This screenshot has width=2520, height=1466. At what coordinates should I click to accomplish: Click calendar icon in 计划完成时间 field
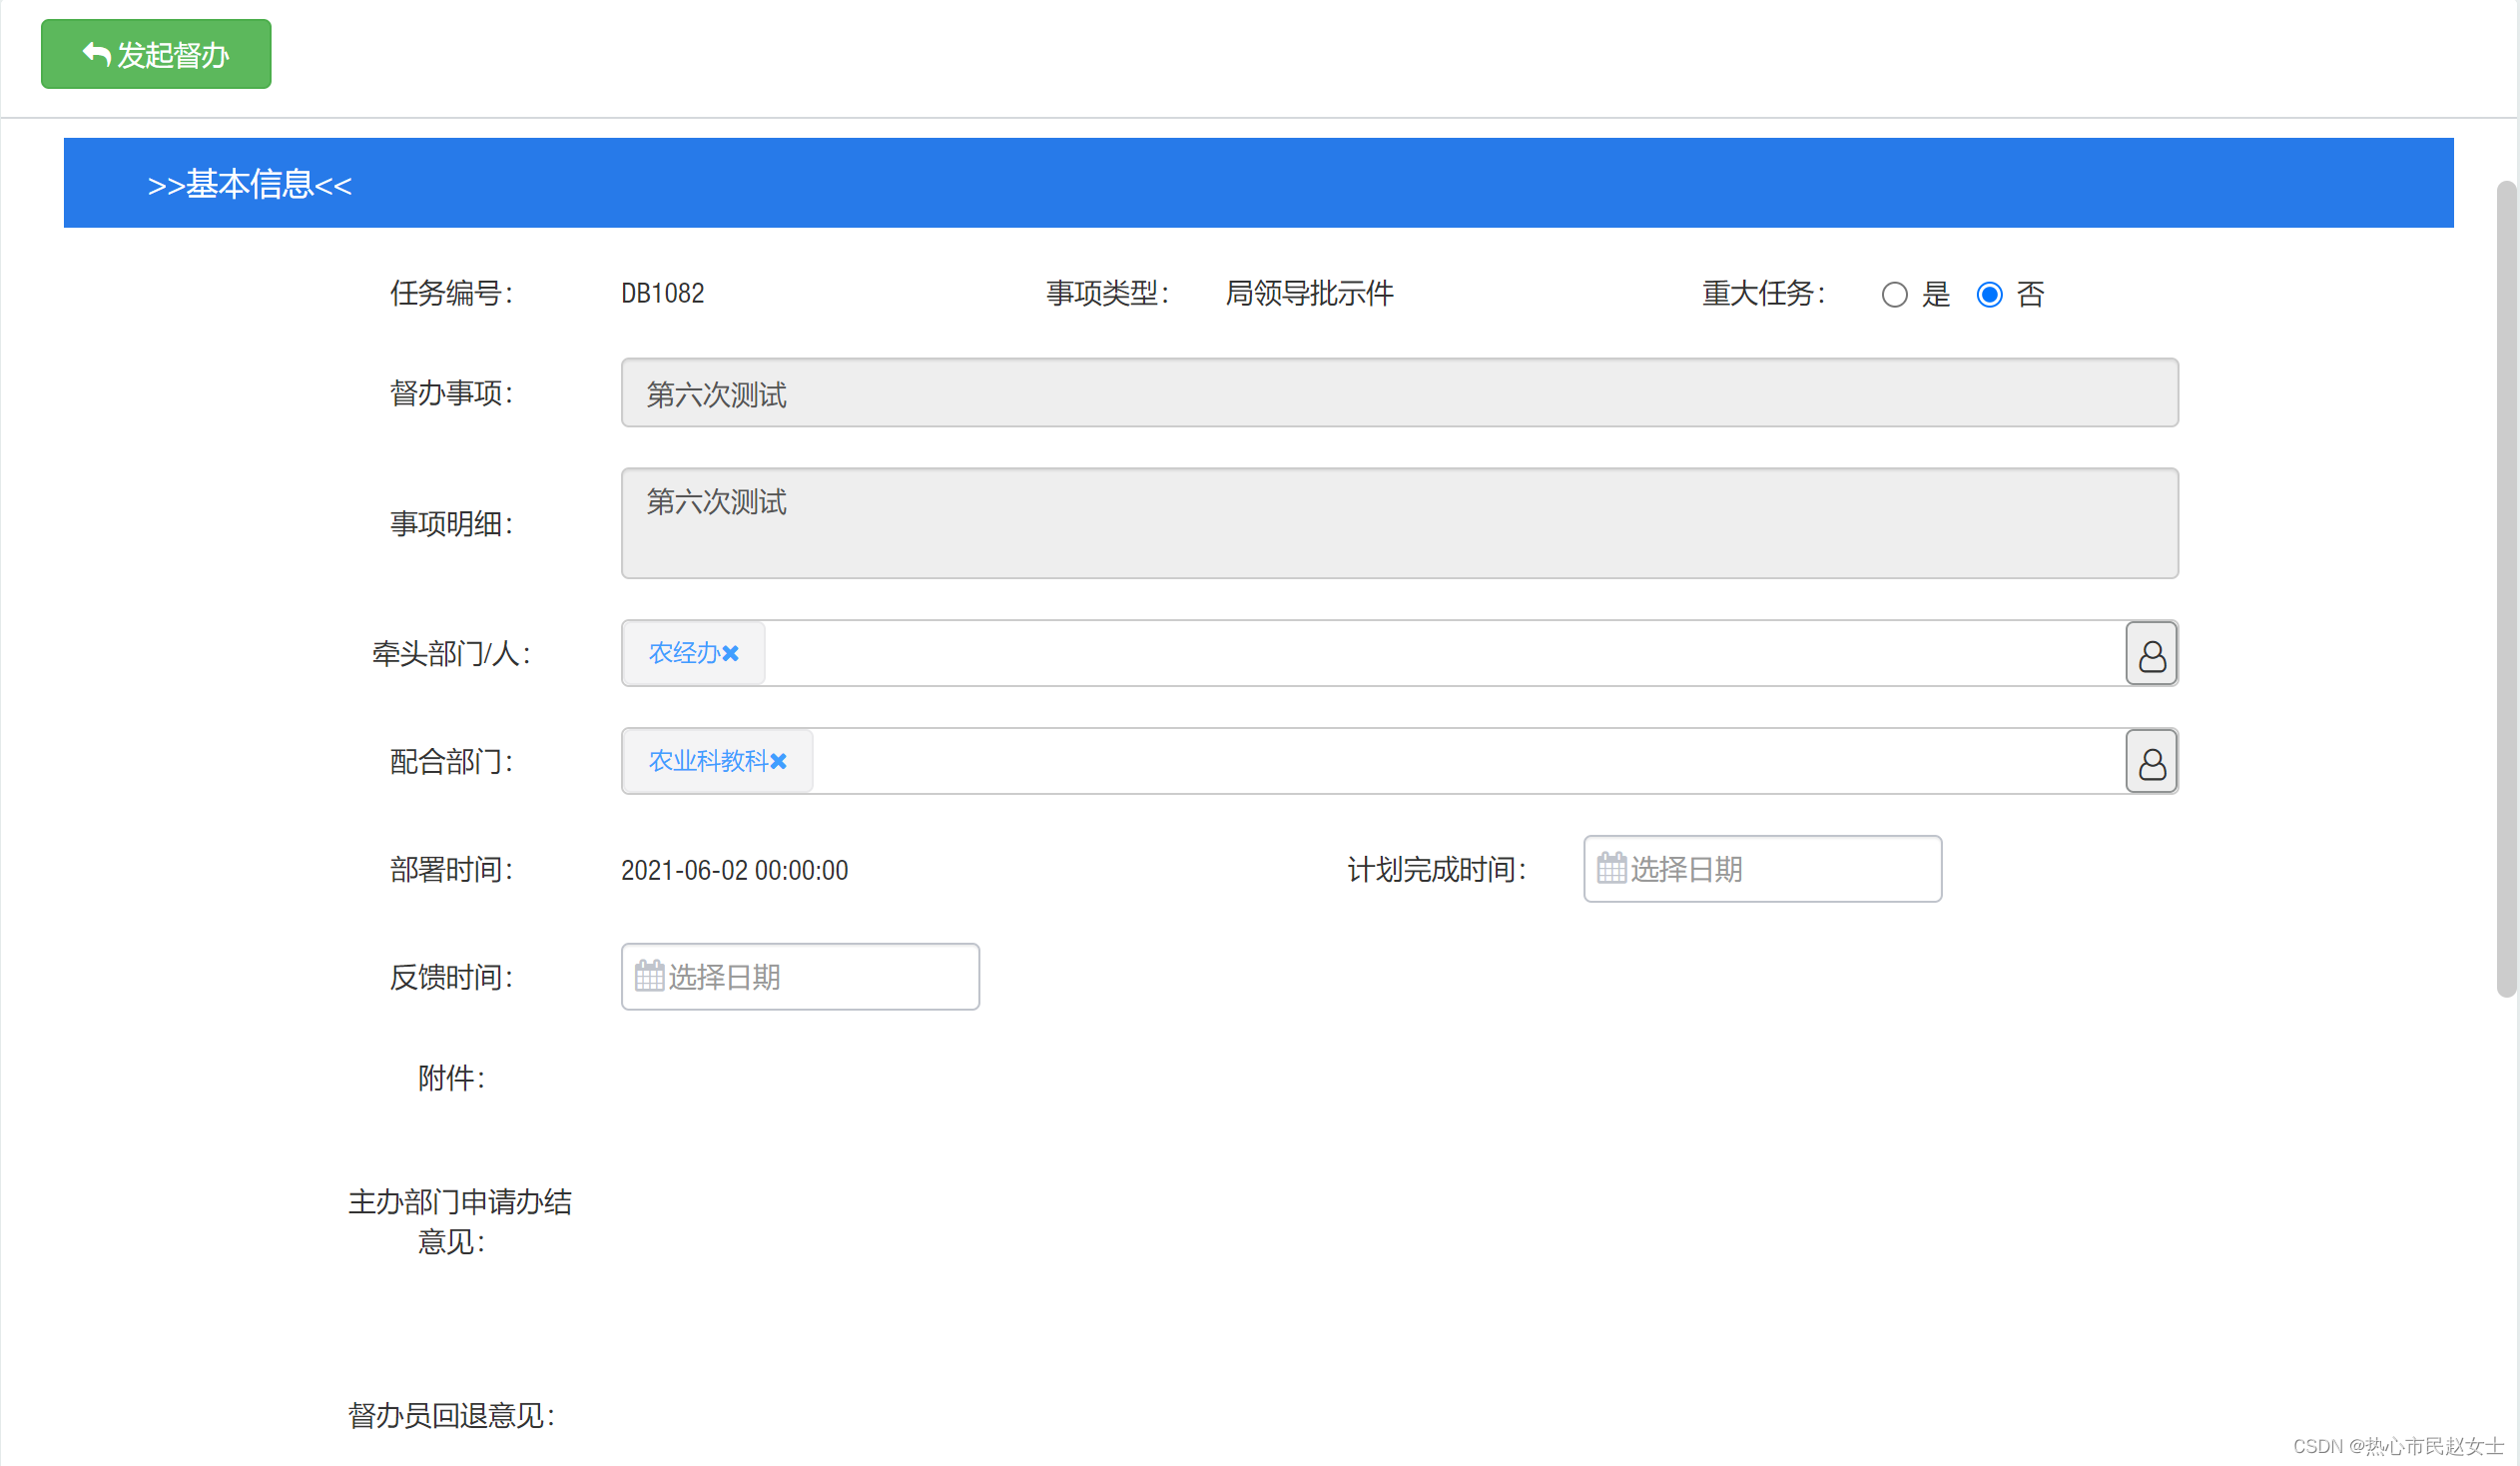tap(1611, 868)
